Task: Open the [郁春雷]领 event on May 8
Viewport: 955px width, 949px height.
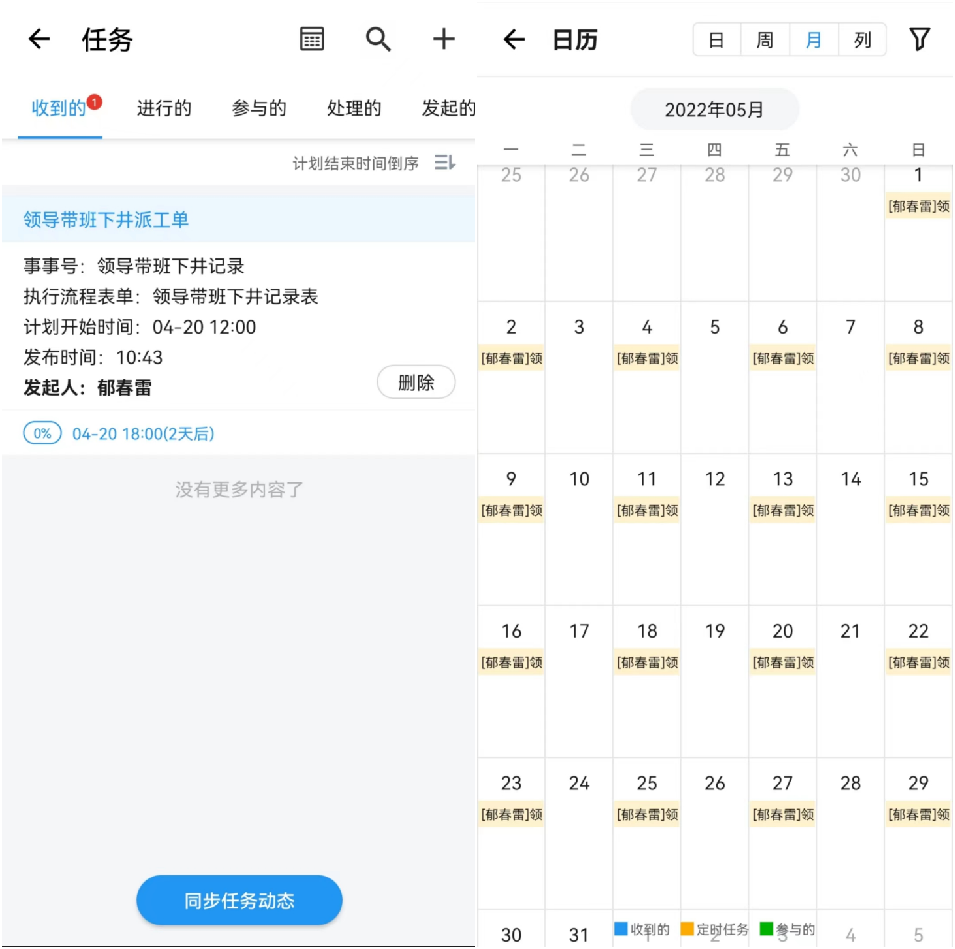Action: (918, 359)
